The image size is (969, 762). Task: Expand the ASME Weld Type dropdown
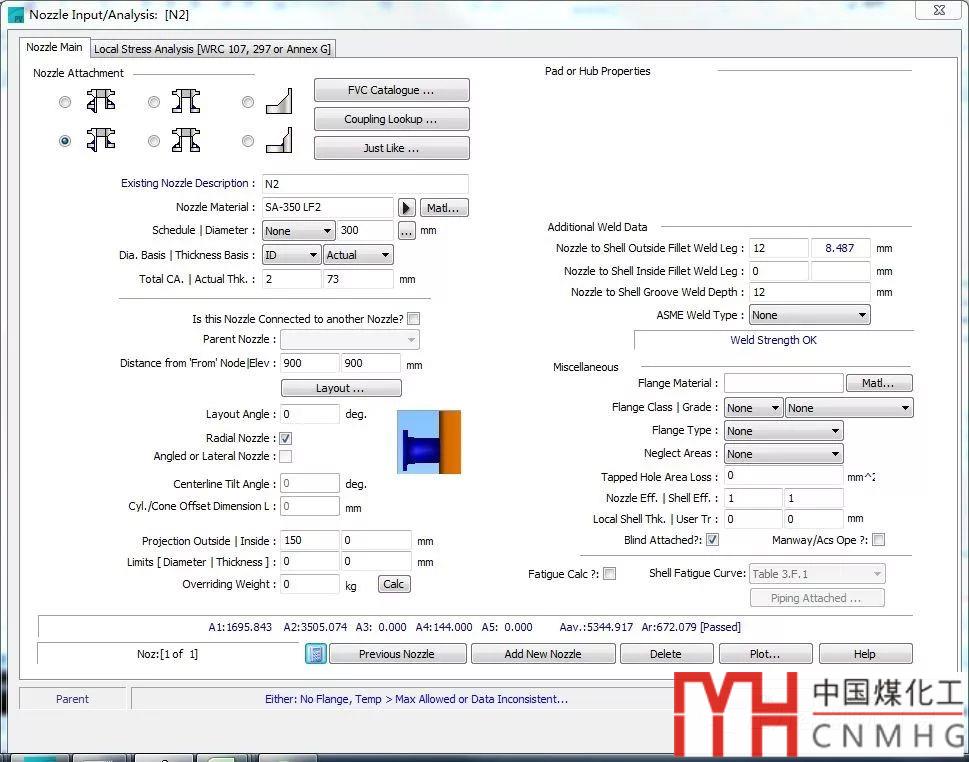click(809, 315)
